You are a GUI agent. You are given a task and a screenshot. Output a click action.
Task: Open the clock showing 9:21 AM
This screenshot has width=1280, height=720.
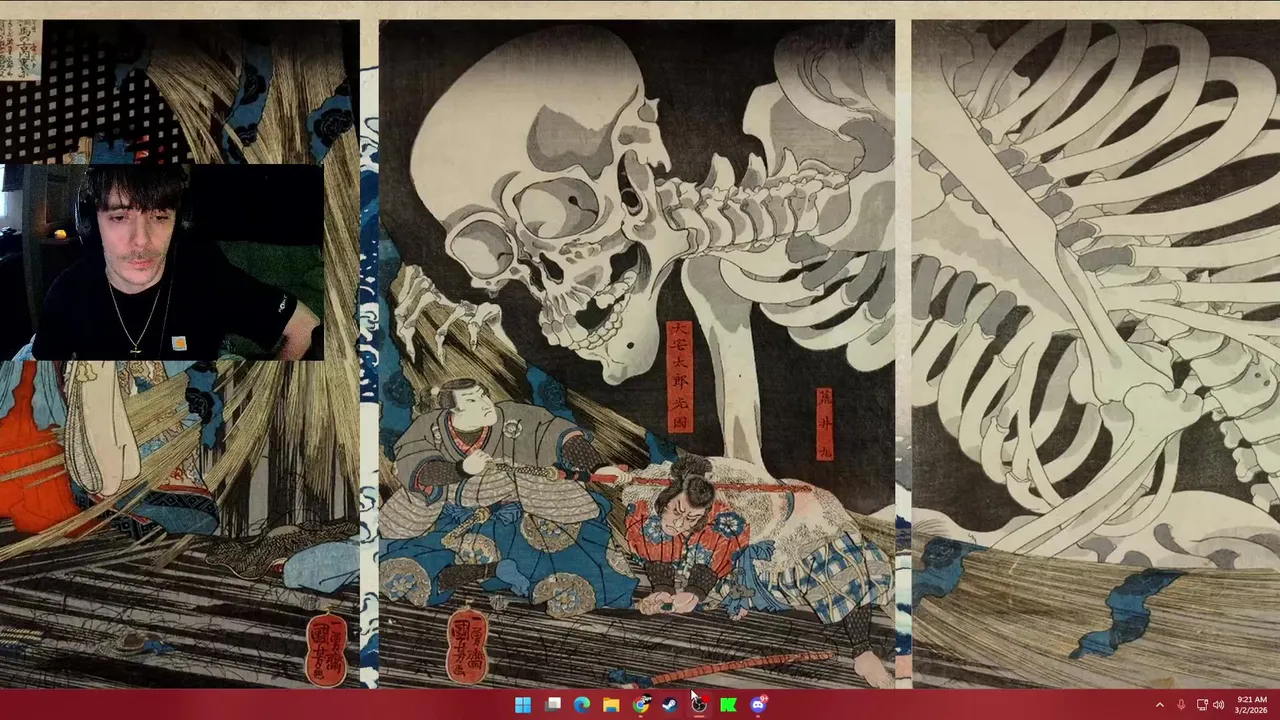[x=1252, y=705]
